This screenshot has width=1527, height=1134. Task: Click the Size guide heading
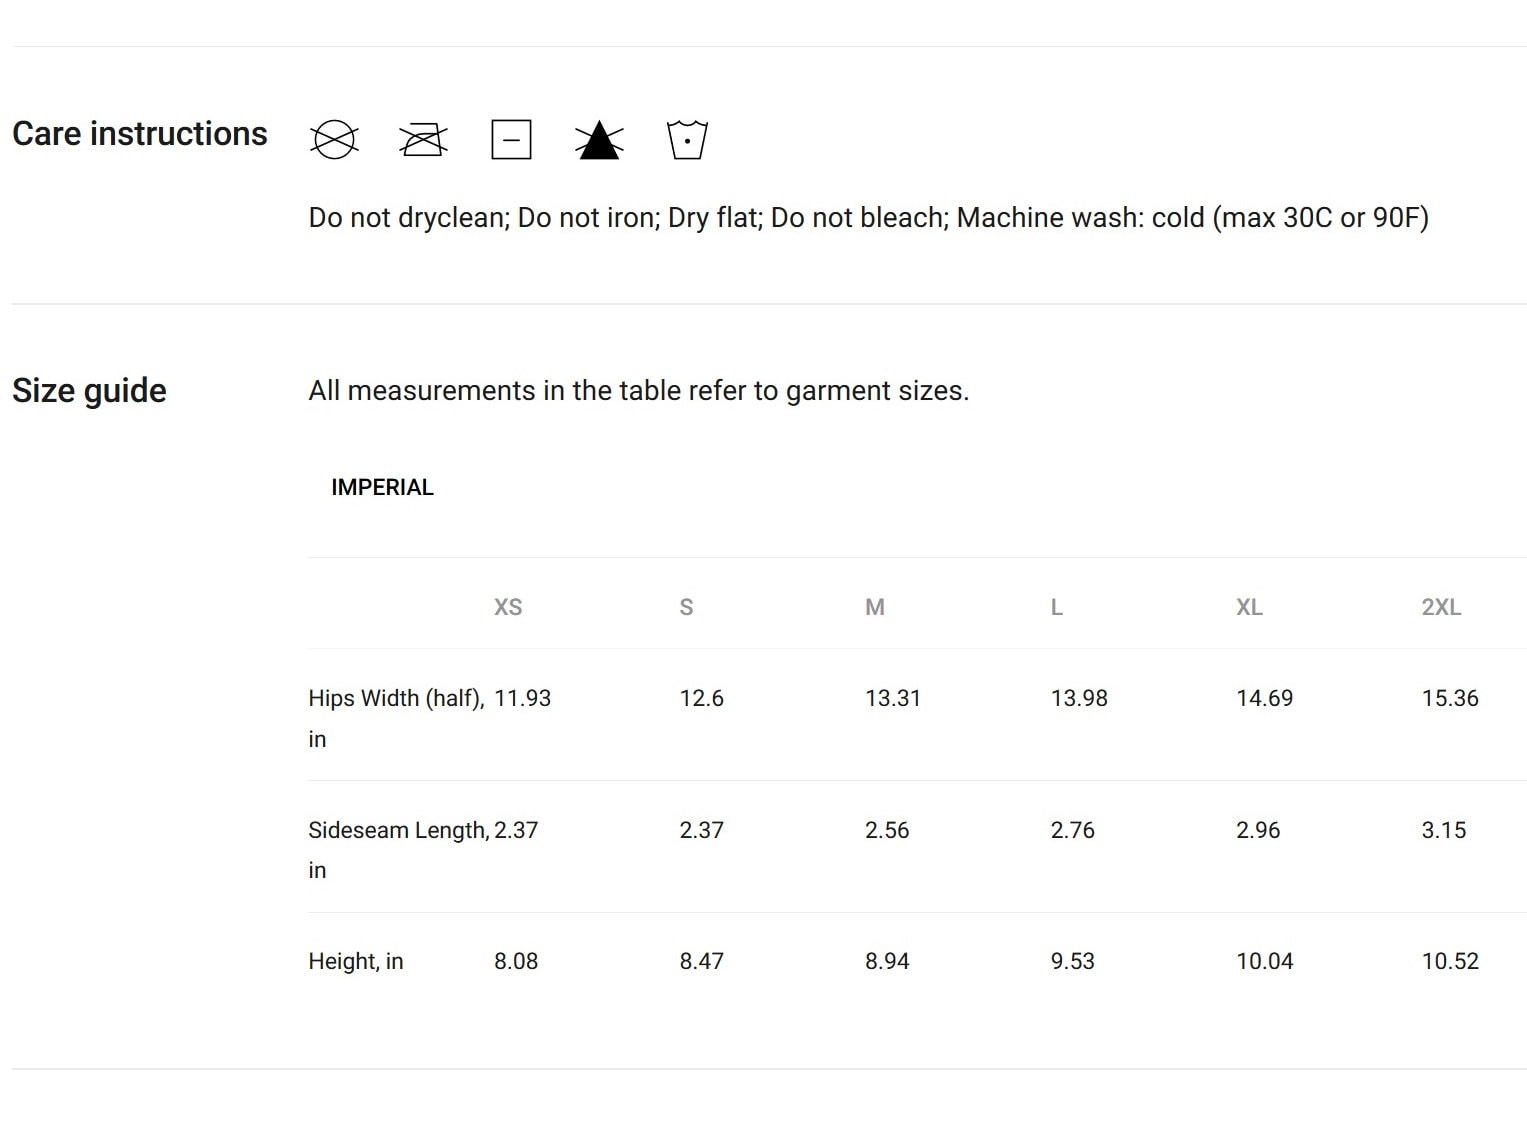[x=89, y=391]
